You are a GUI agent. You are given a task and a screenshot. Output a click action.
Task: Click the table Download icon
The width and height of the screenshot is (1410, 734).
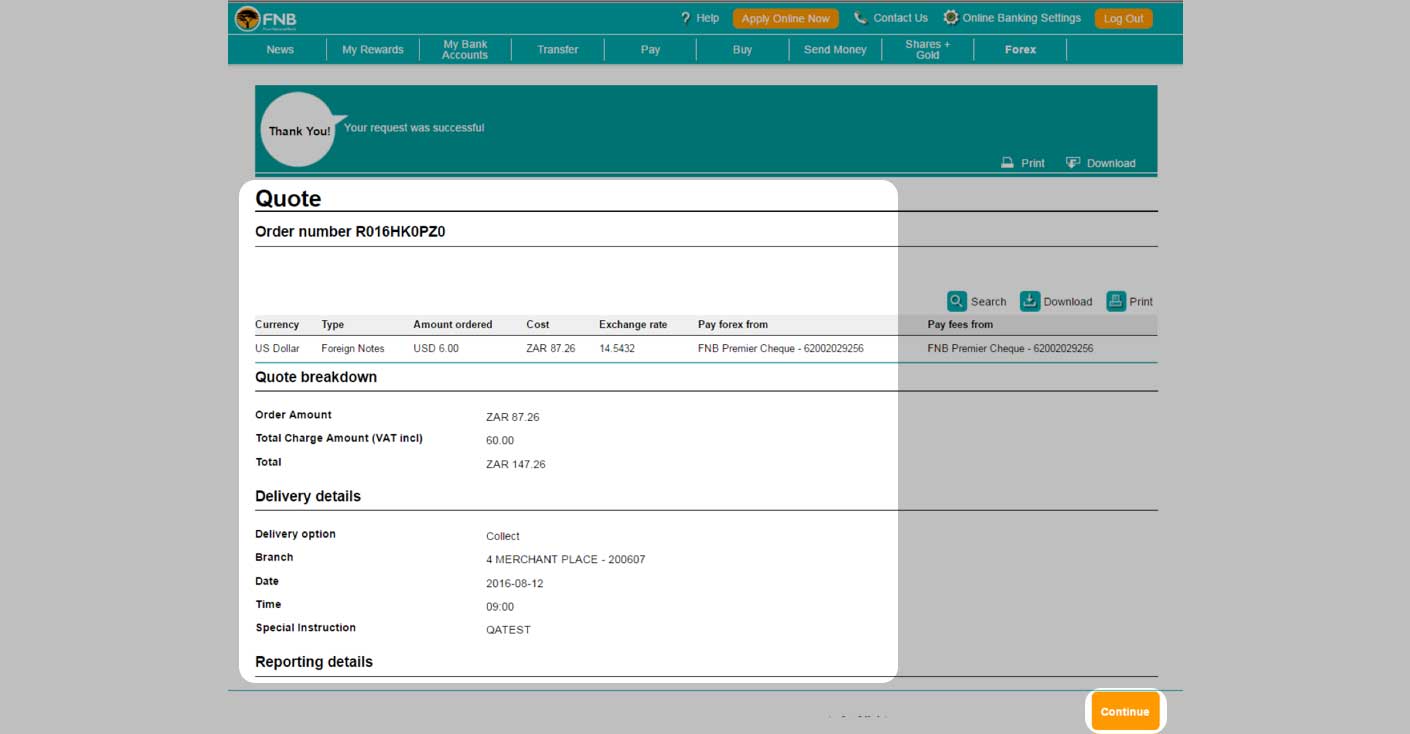pyautogui.click(x=1030, y=301)
